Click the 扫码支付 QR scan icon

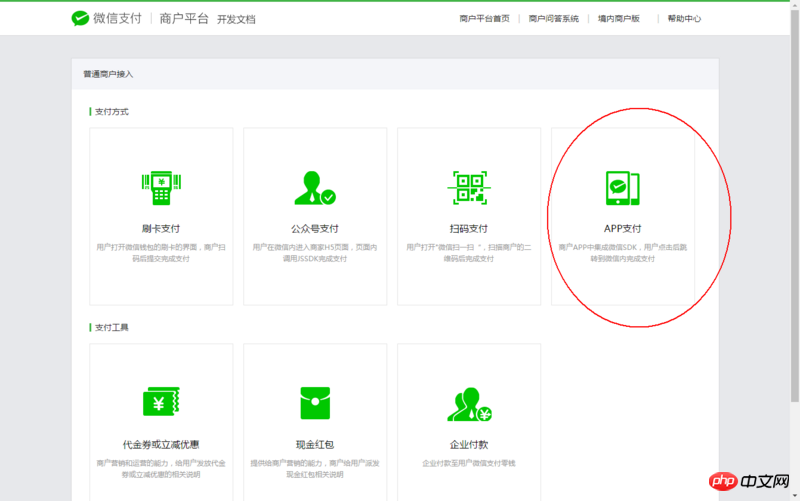[x=468, y=187]
